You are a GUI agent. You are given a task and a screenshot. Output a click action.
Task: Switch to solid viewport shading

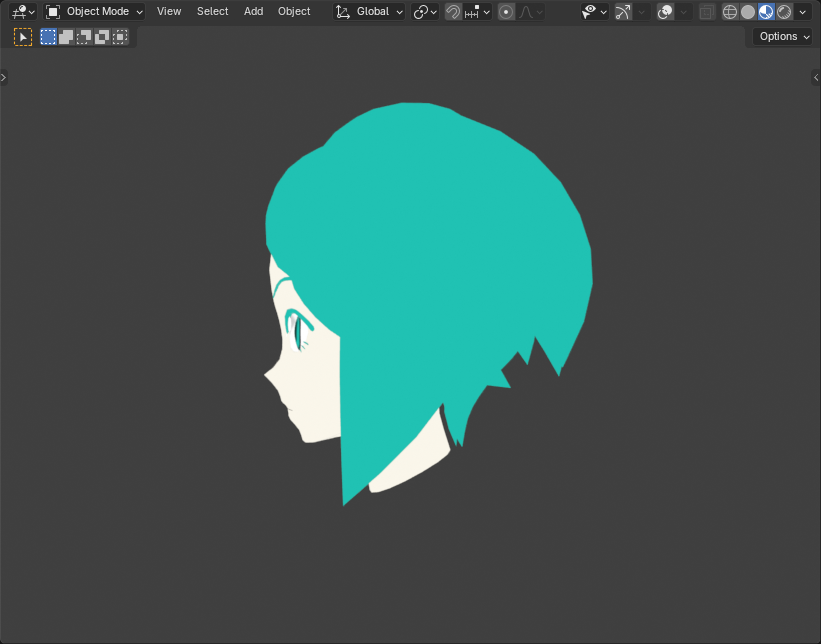[748, 12]
